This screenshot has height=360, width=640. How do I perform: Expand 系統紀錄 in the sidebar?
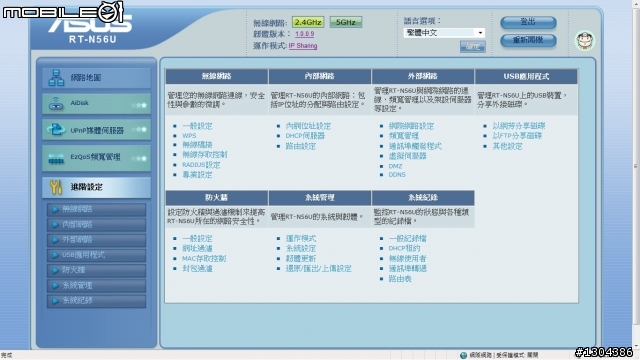click(x=96, y=301)
